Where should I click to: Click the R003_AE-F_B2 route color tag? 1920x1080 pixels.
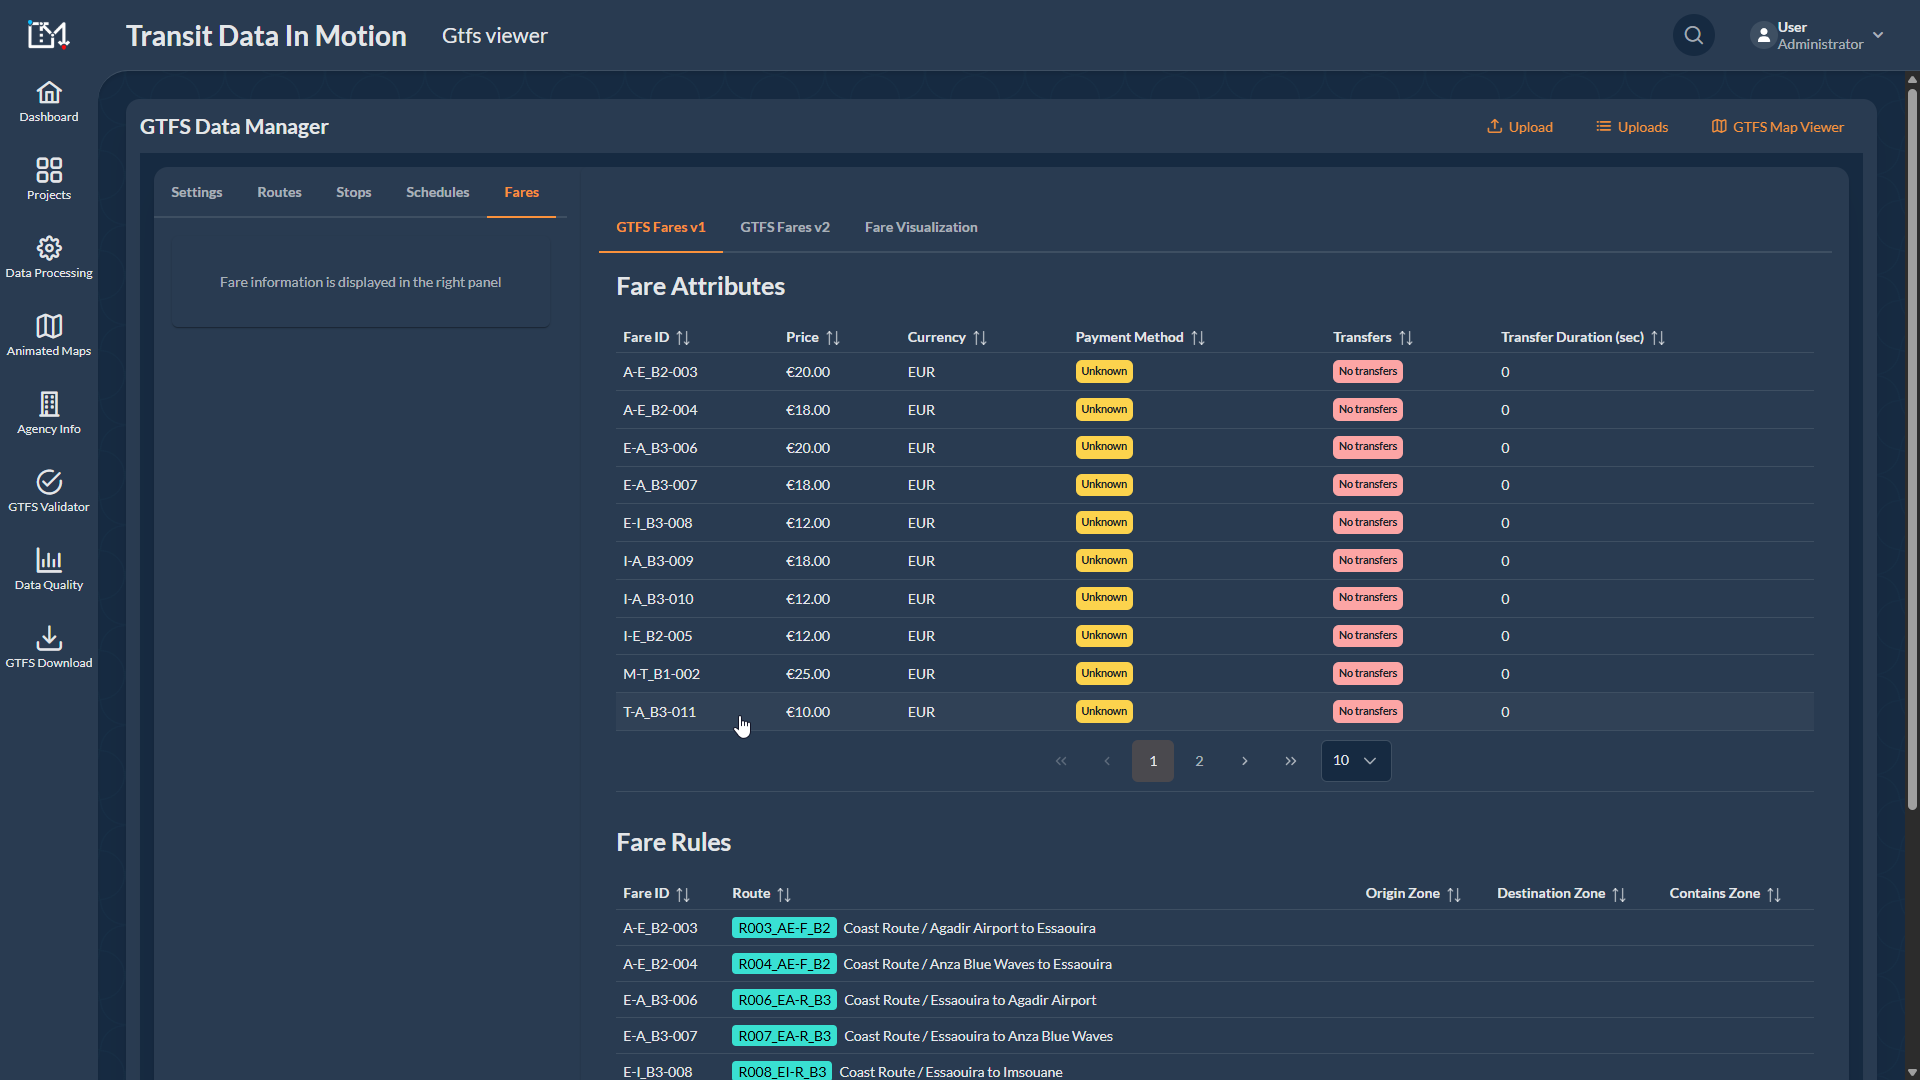coord(784,928)
